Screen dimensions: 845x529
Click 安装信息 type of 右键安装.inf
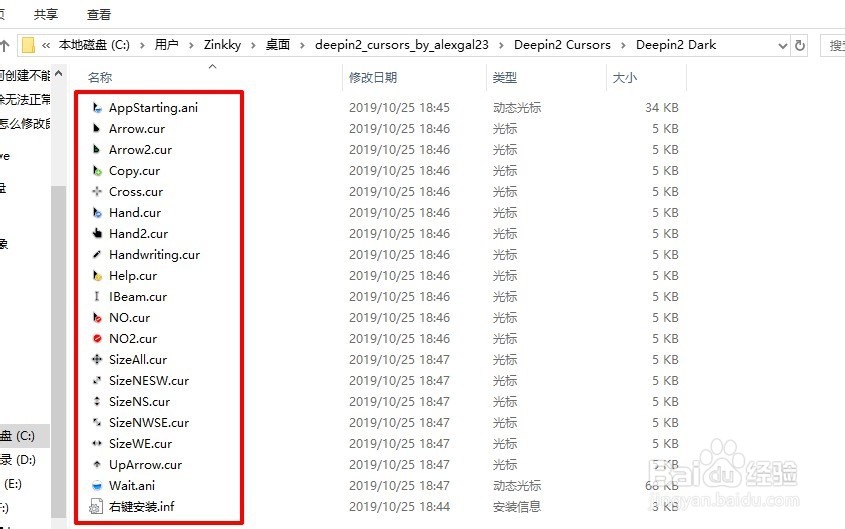[517, 507]
